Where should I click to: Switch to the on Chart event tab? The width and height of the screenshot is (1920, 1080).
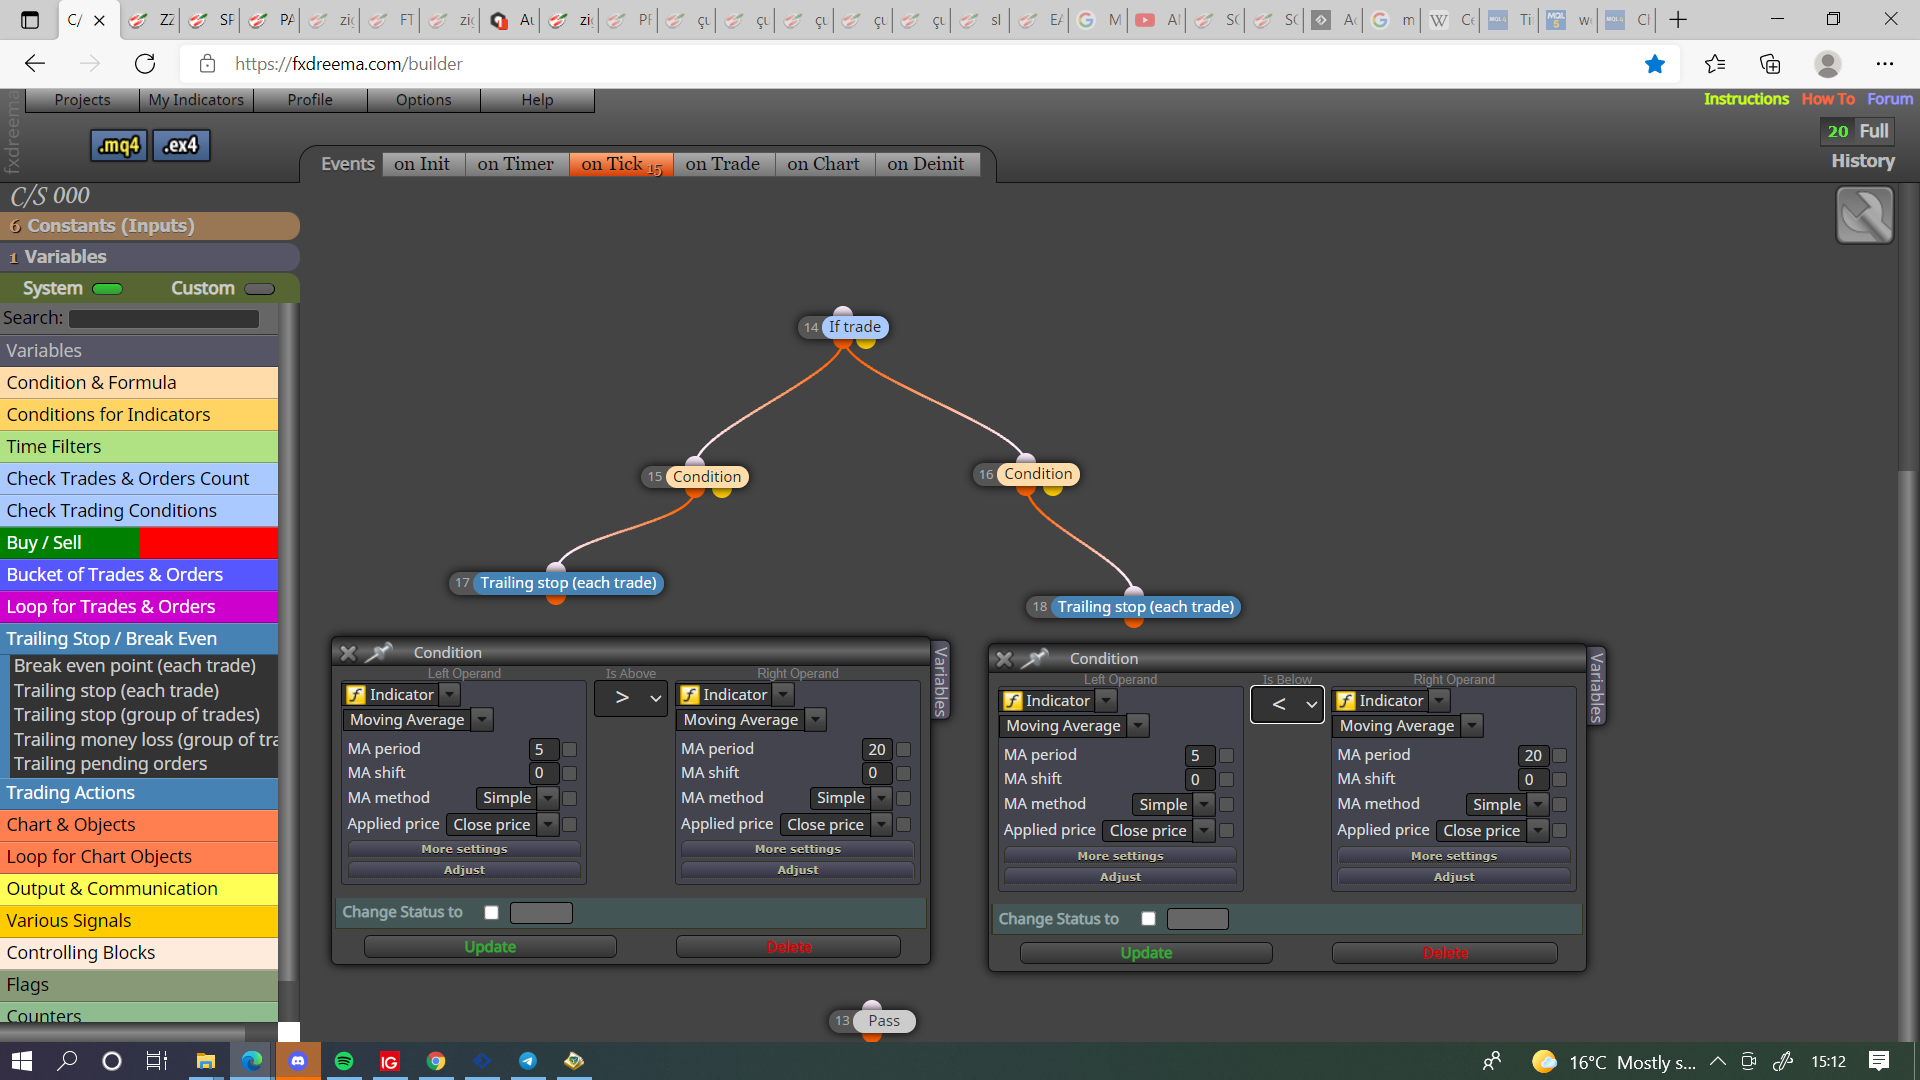[824, 164]
